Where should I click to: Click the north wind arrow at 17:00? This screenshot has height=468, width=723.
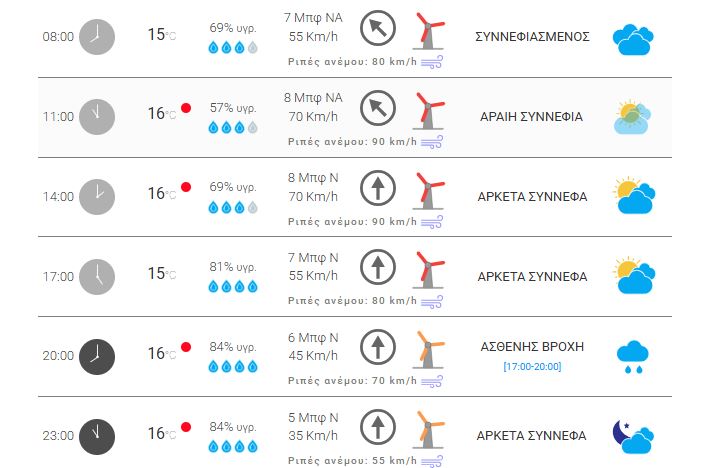point(377,267)
